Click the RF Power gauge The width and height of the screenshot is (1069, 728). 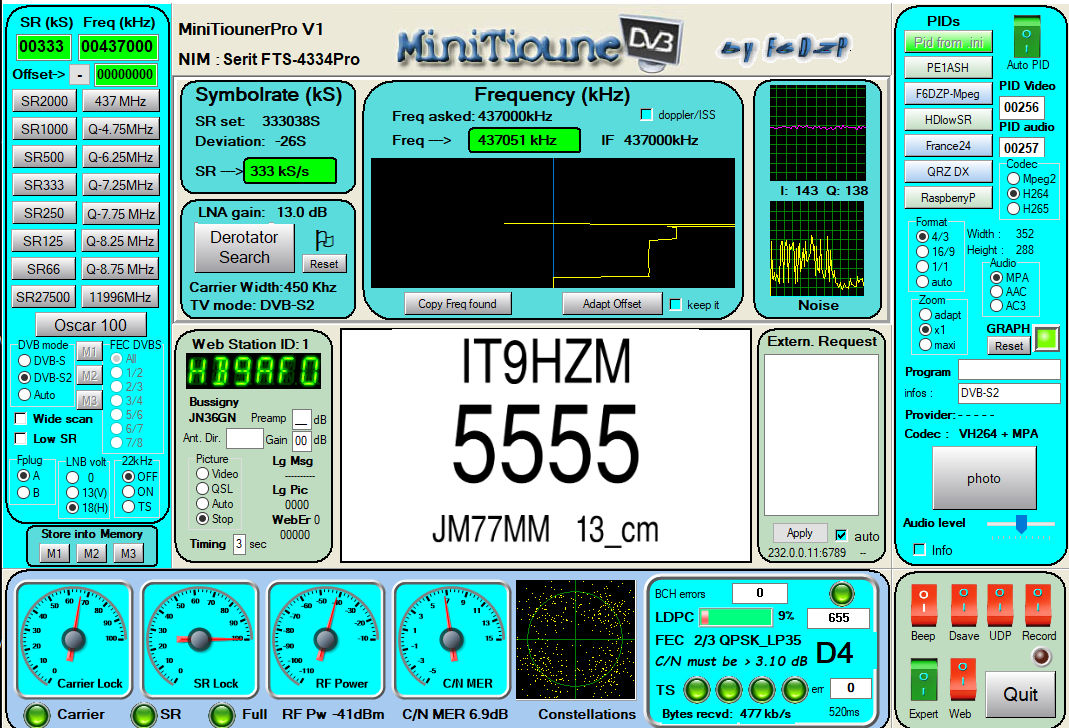326,640
